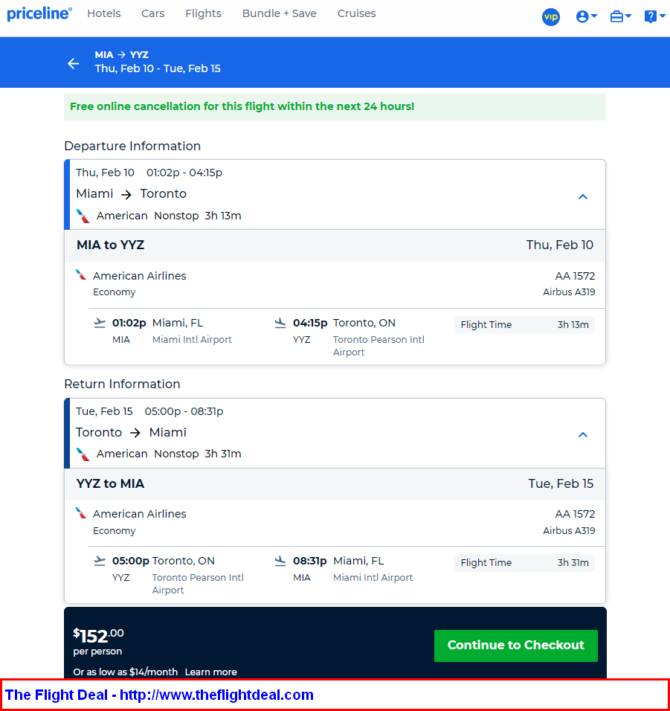Open the Cars tab

153,14
